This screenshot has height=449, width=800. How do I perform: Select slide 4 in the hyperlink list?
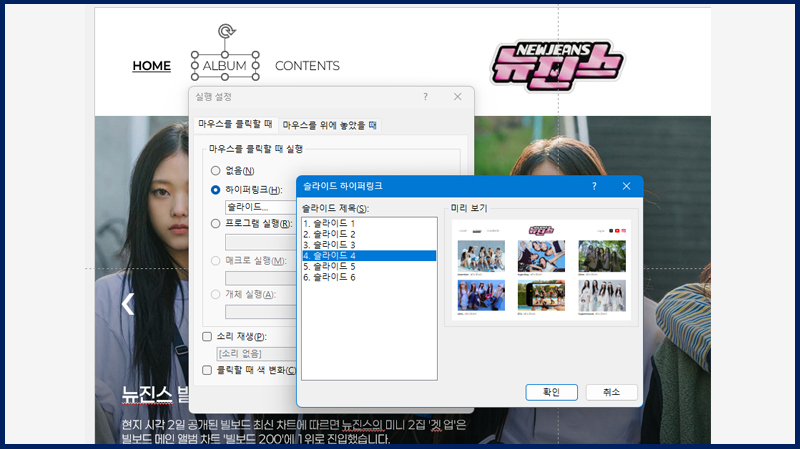[x=369, y=256]
